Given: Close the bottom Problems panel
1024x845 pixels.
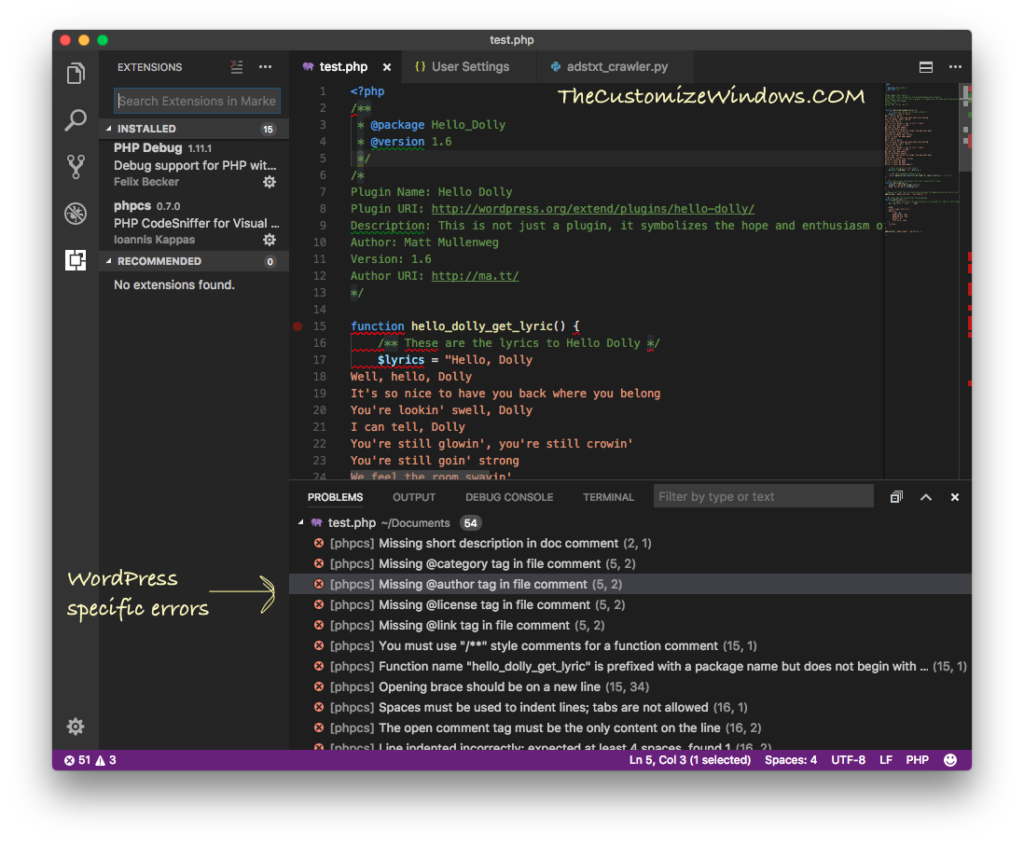Looking at the screenshot, I should 955,497.
